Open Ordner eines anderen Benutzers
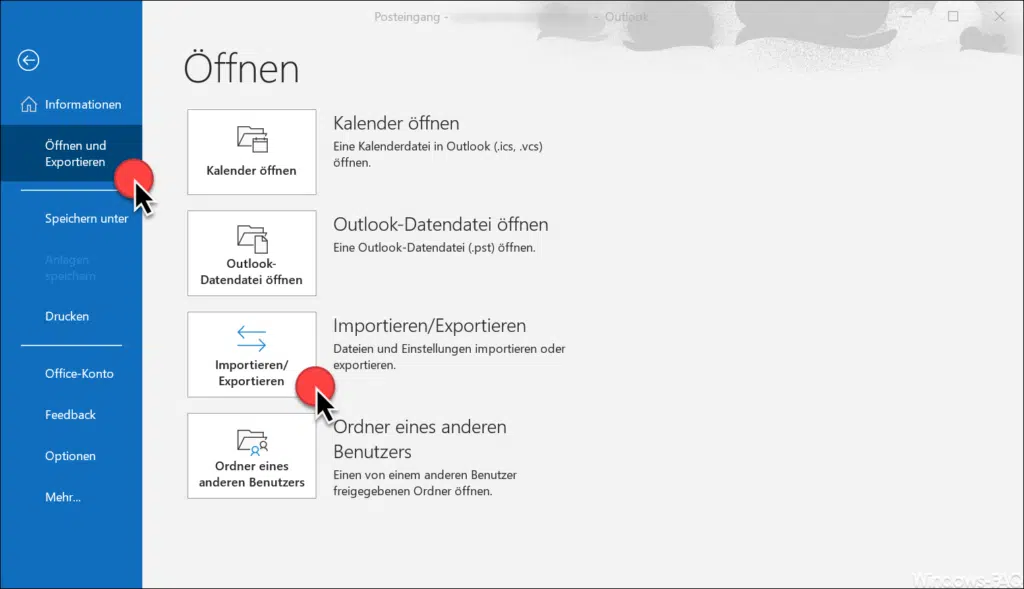Screen dimensions: 1024x589 pos(251,456)
